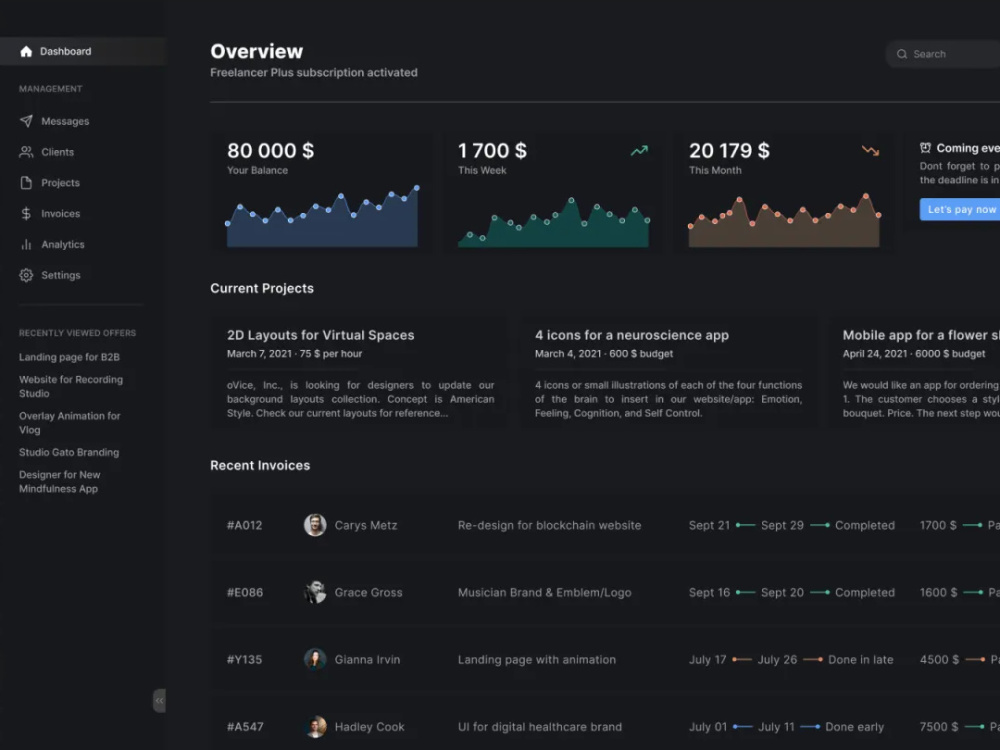Click the Grace Gross client name
This screenshot has height=750, width=1000.
[369, 592]
